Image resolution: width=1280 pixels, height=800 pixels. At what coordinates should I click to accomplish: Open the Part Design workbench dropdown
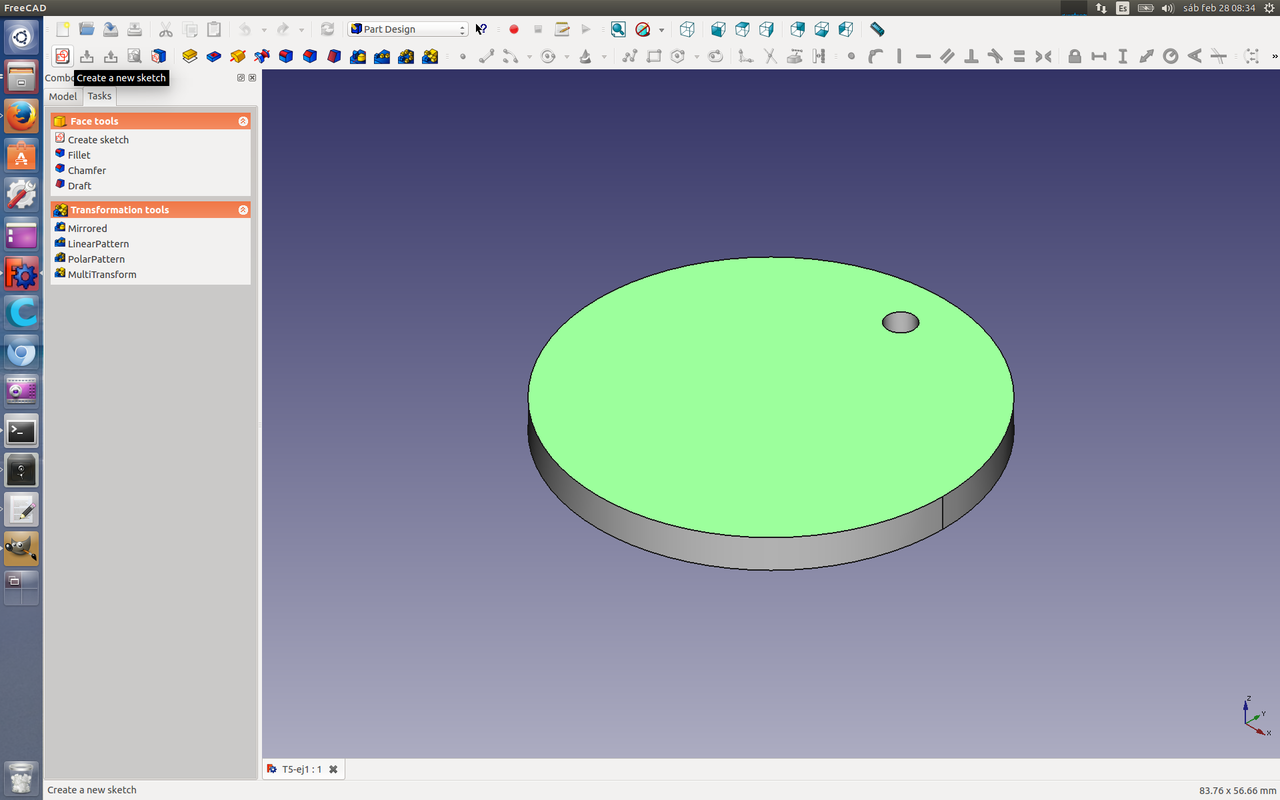pyautogui.click(x=408, y=29)
